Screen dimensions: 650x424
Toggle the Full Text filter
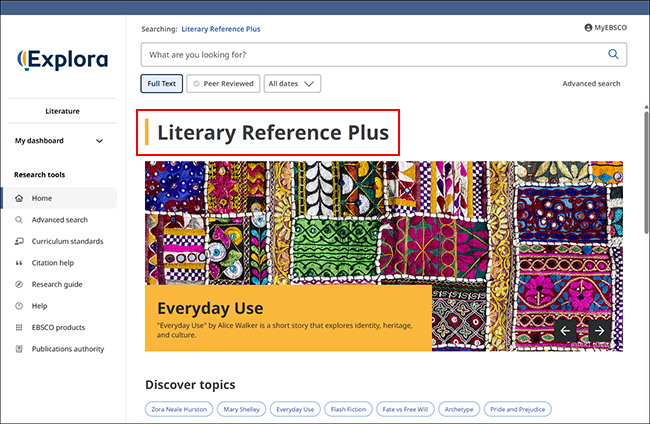click(x=162, y=84)
